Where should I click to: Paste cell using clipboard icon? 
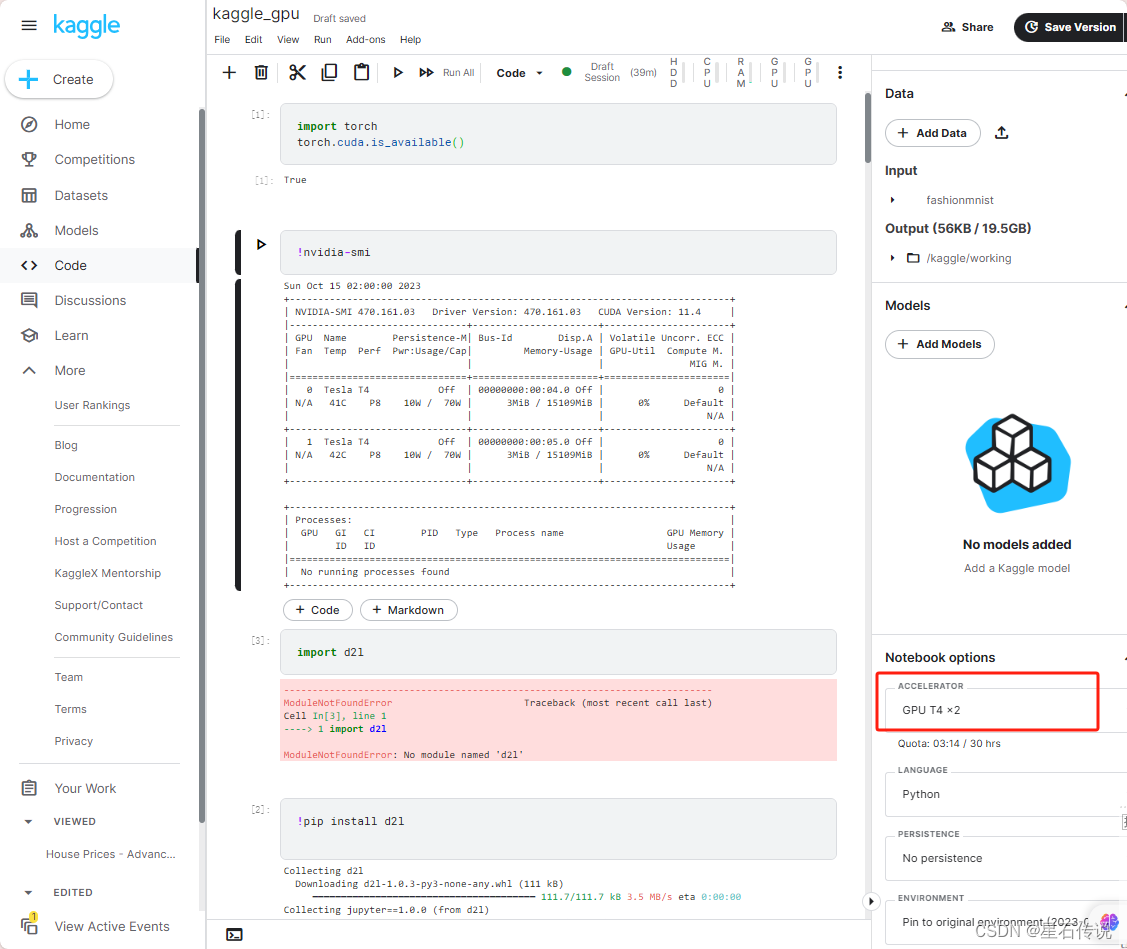pos(362,73)
